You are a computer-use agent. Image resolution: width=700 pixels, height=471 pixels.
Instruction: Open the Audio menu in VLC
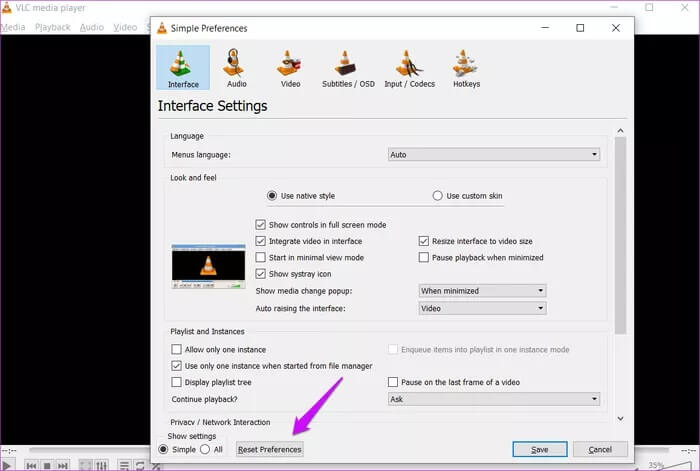[92, 27]
